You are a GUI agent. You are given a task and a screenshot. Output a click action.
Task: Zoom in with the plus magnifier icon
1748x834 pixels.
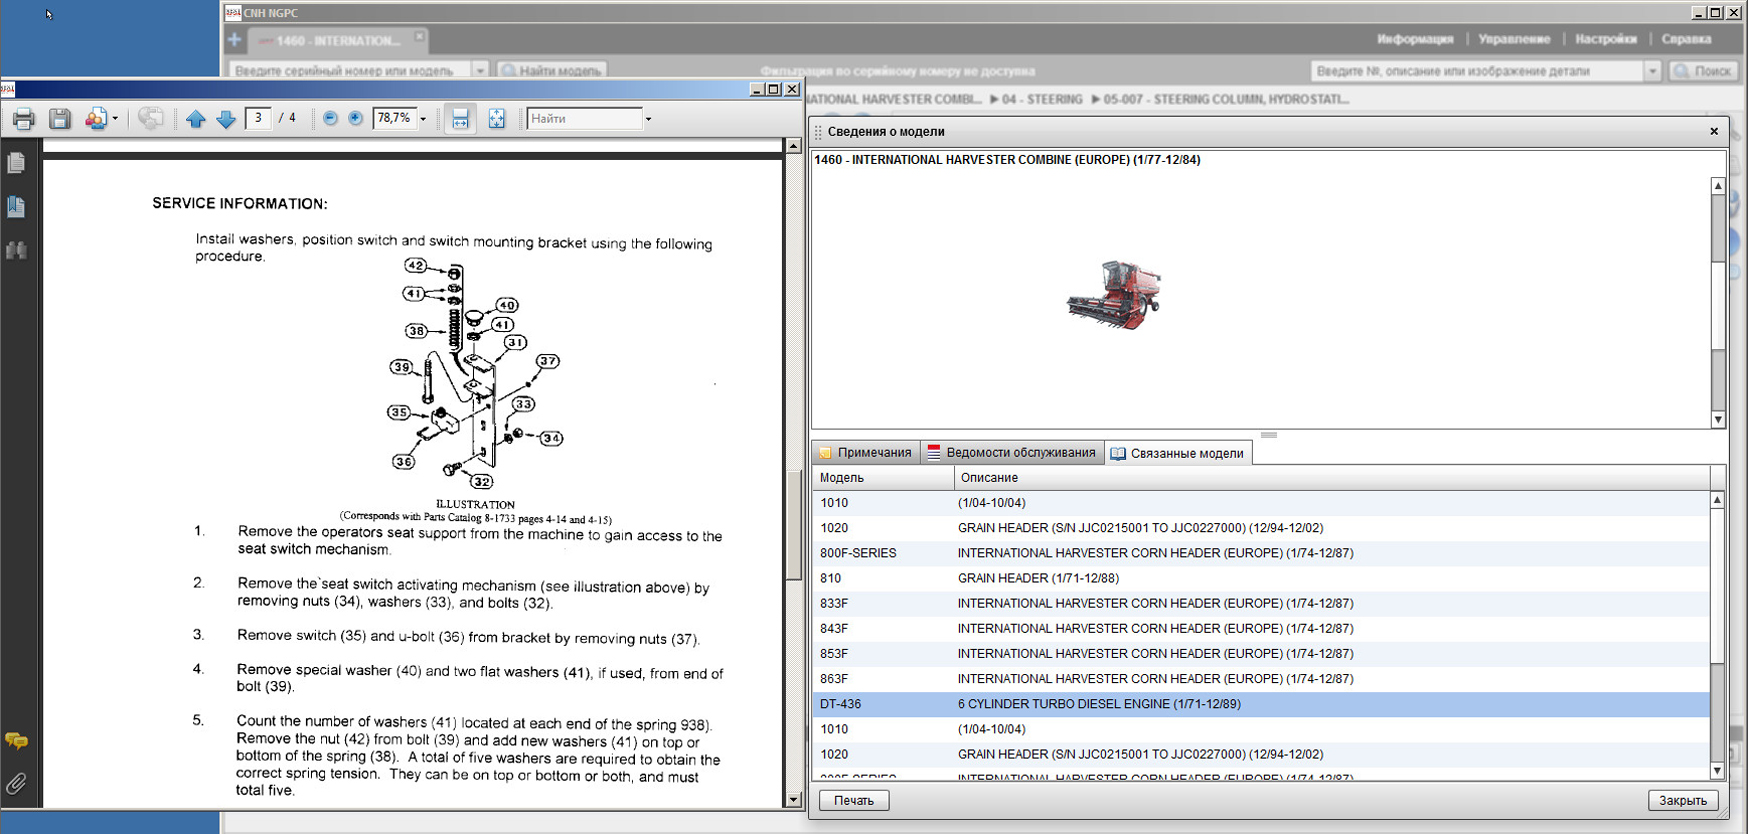tap(355, 118)
